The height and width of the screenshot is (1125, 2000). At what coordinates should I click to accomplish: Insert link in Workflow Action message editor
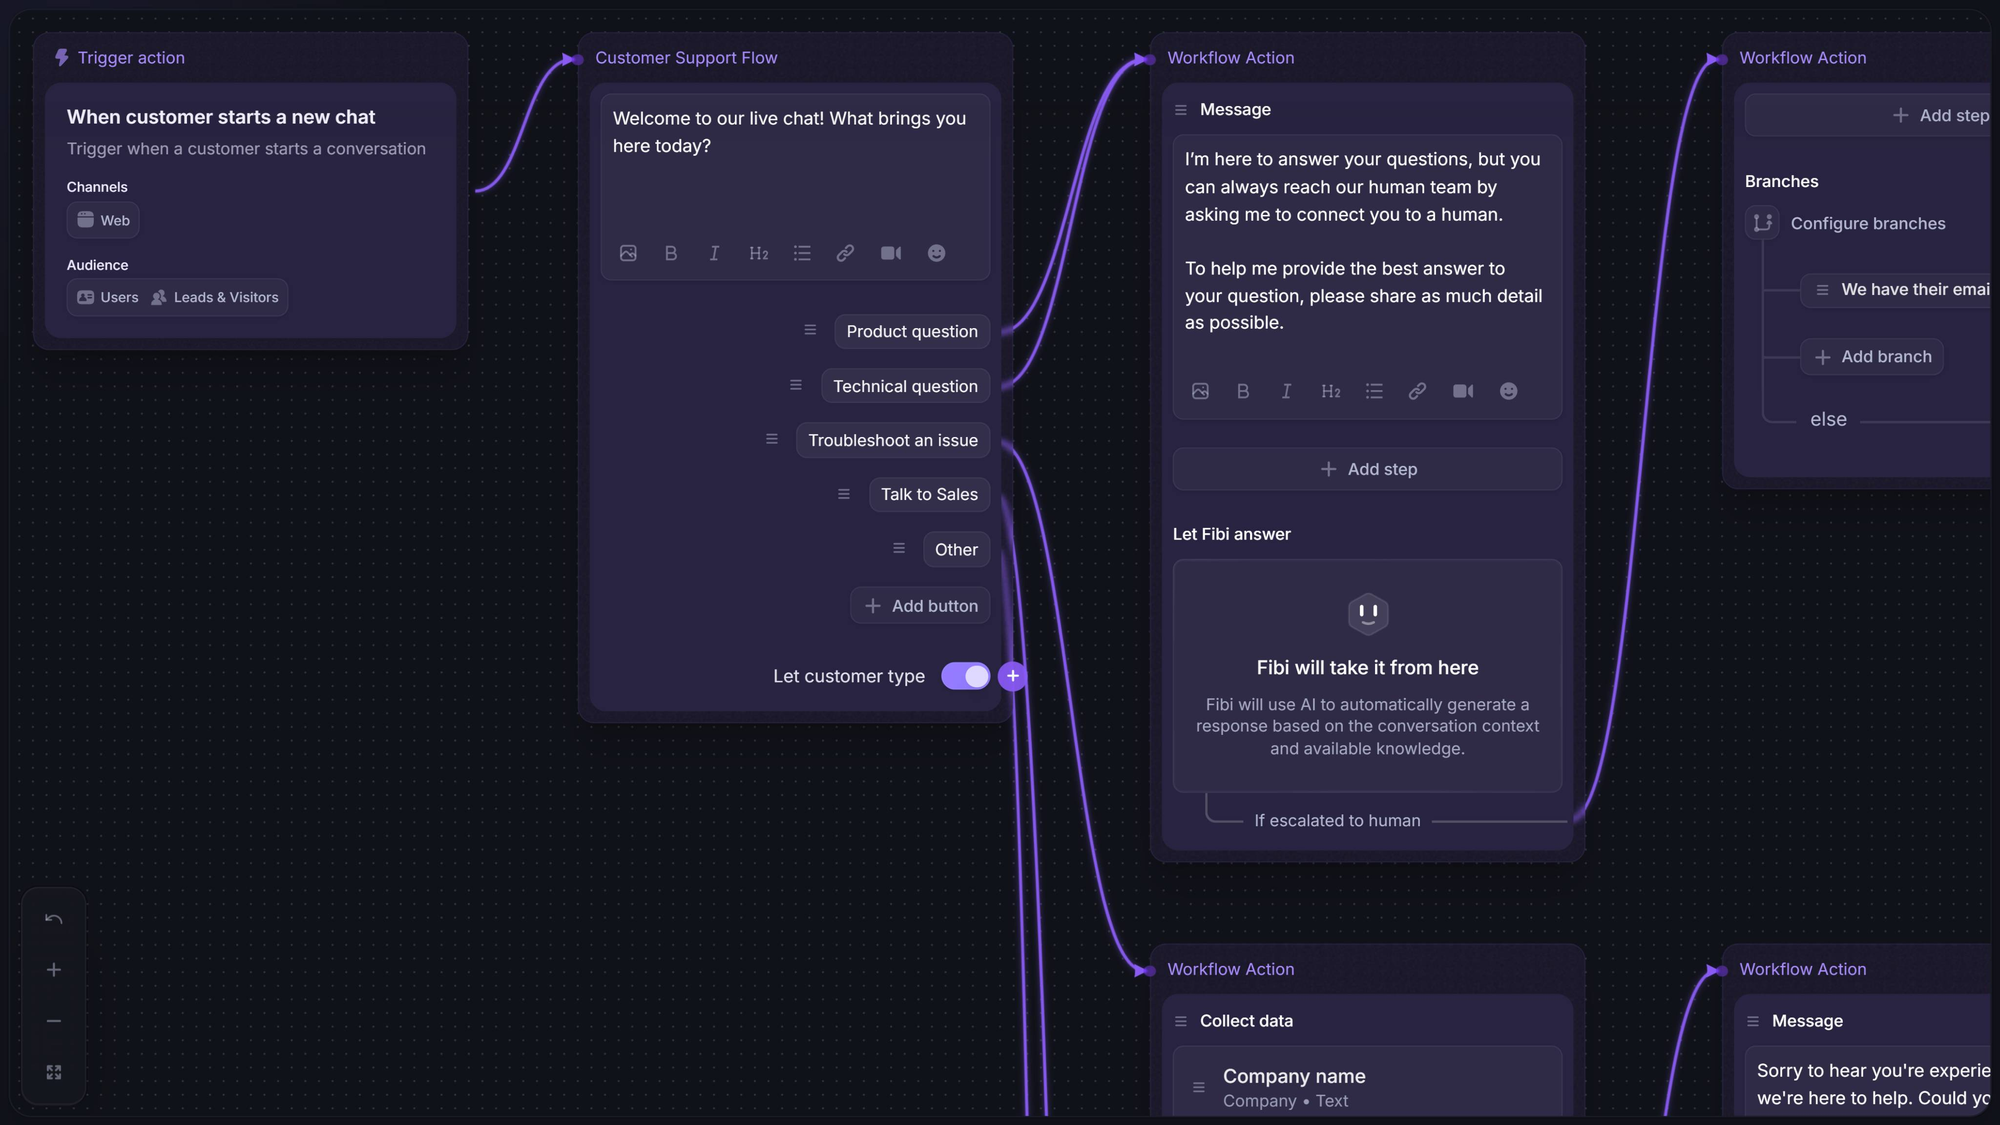coord(1417,391)
